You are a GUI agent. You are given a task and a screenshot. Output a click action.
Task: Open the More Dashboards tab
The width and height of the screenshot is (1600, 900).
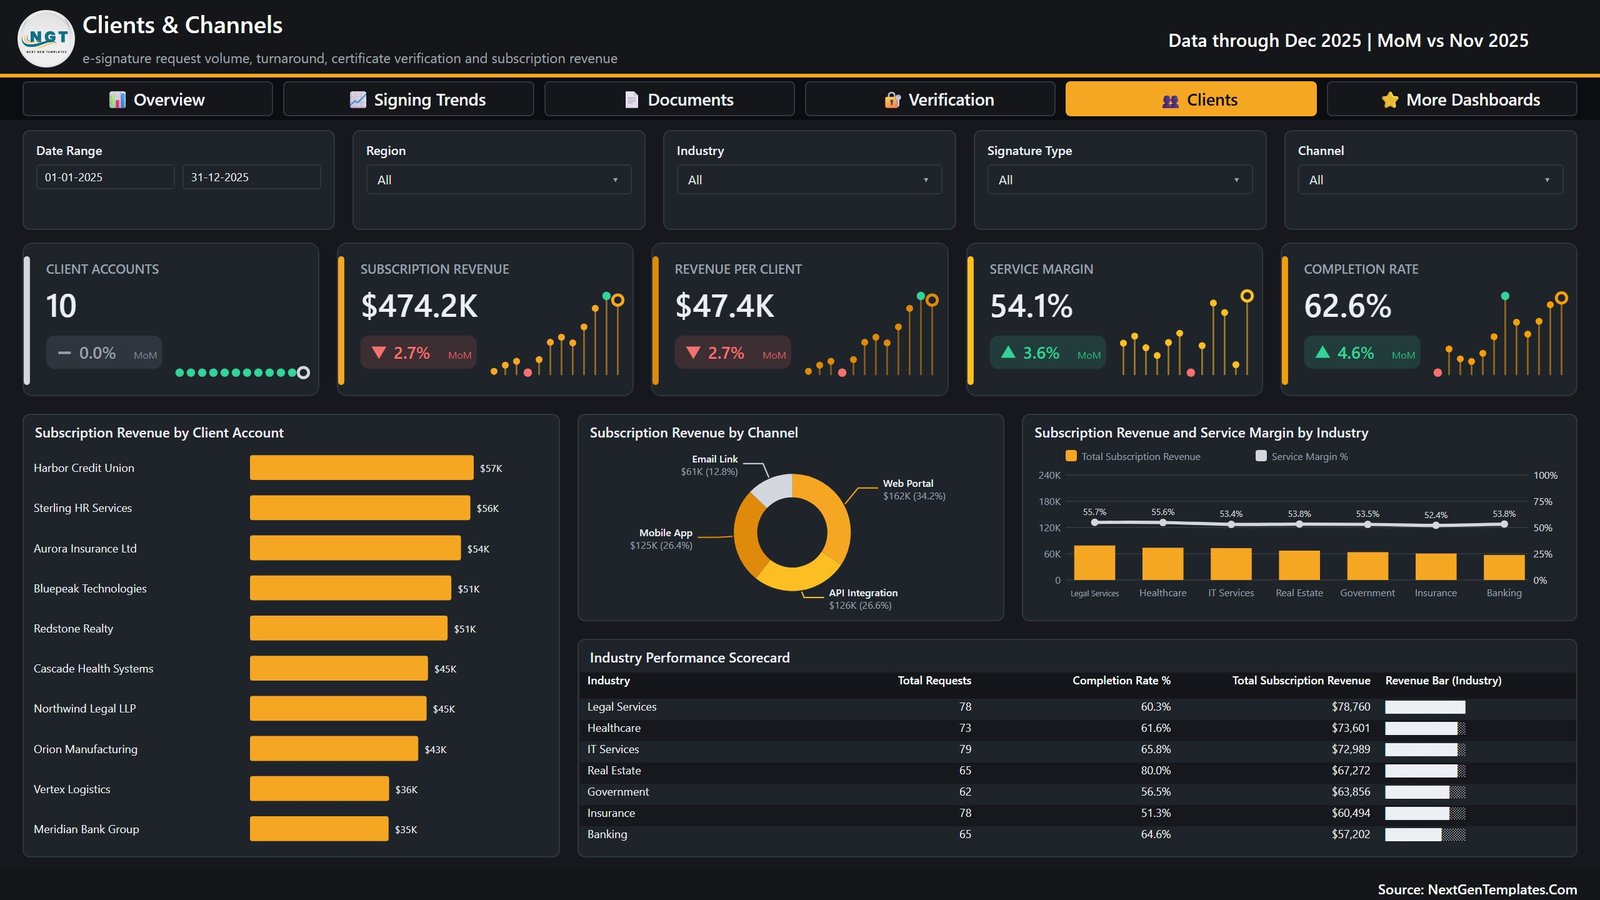pyautogui.click(x=1452, y=99)
